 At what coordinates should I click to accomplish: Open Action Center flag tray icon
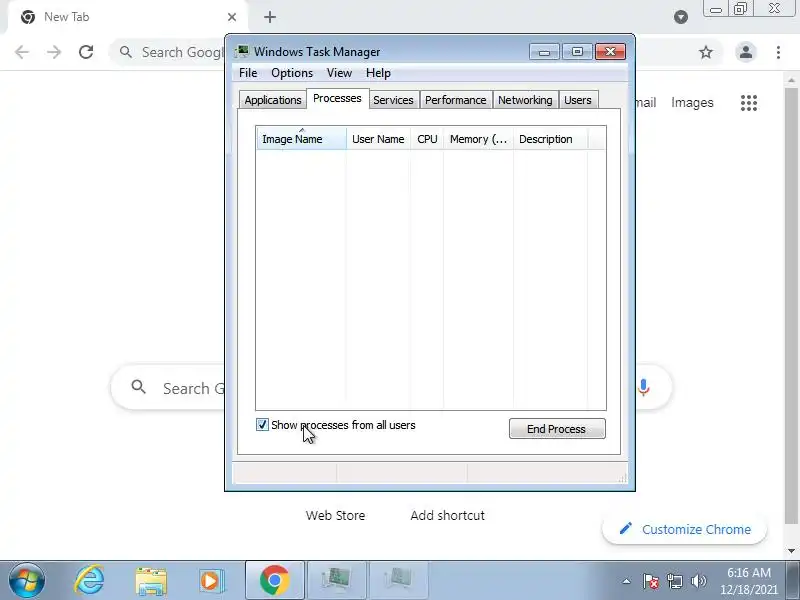pyautogui.click(x=650, y=581)
